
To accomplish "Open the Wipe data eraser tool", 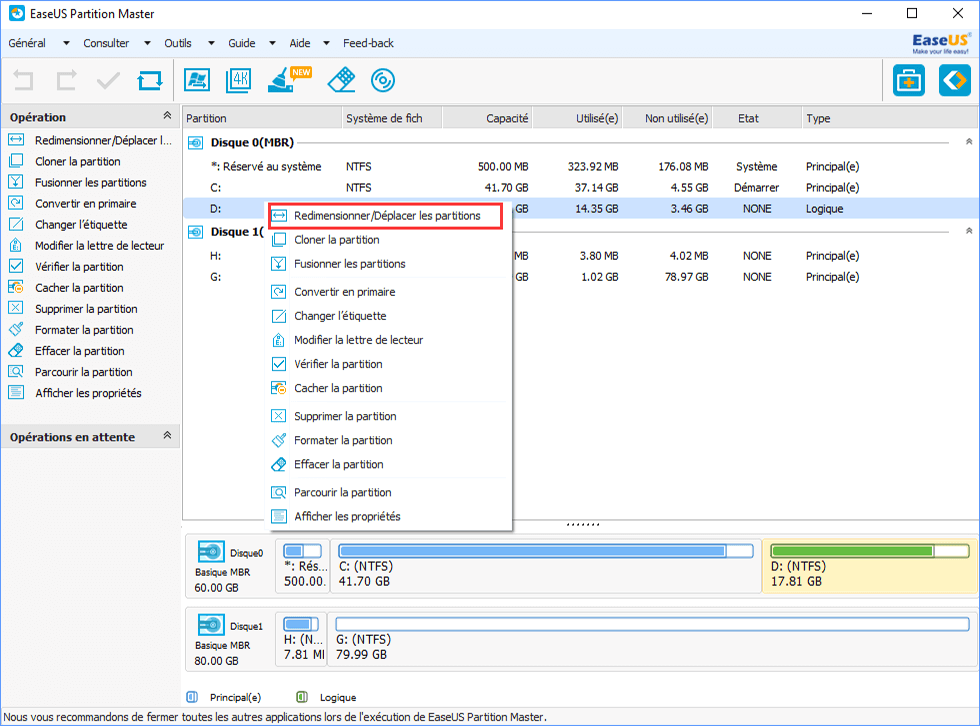I will click(341, 80).
